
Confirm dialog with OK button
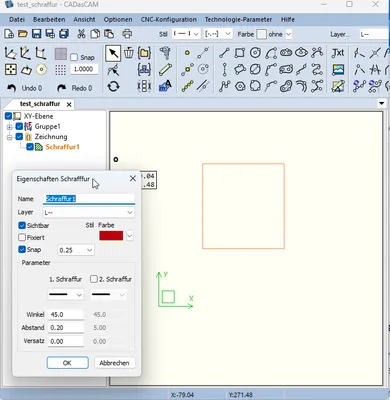(x=68, y=363)
